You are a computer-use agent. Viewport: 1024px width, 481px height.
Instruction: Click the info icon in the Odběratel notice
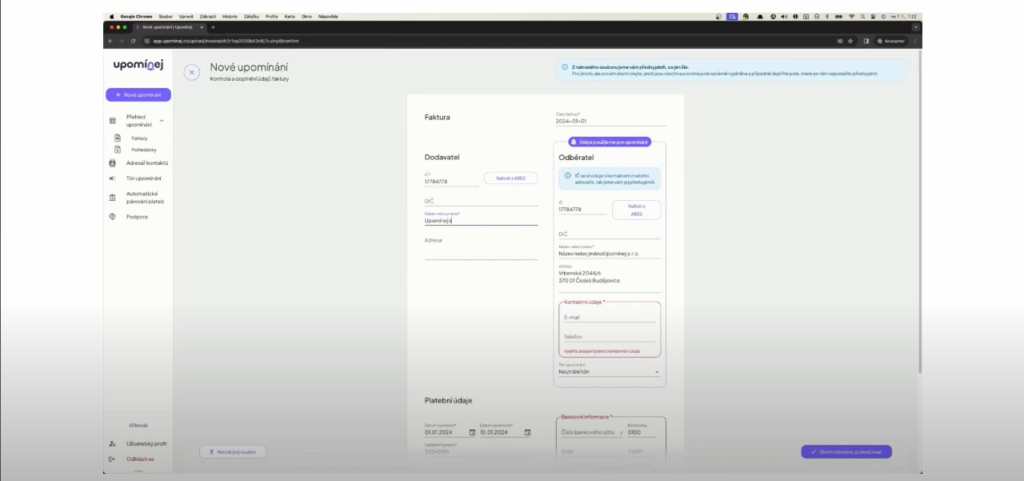tap(568, 176)
